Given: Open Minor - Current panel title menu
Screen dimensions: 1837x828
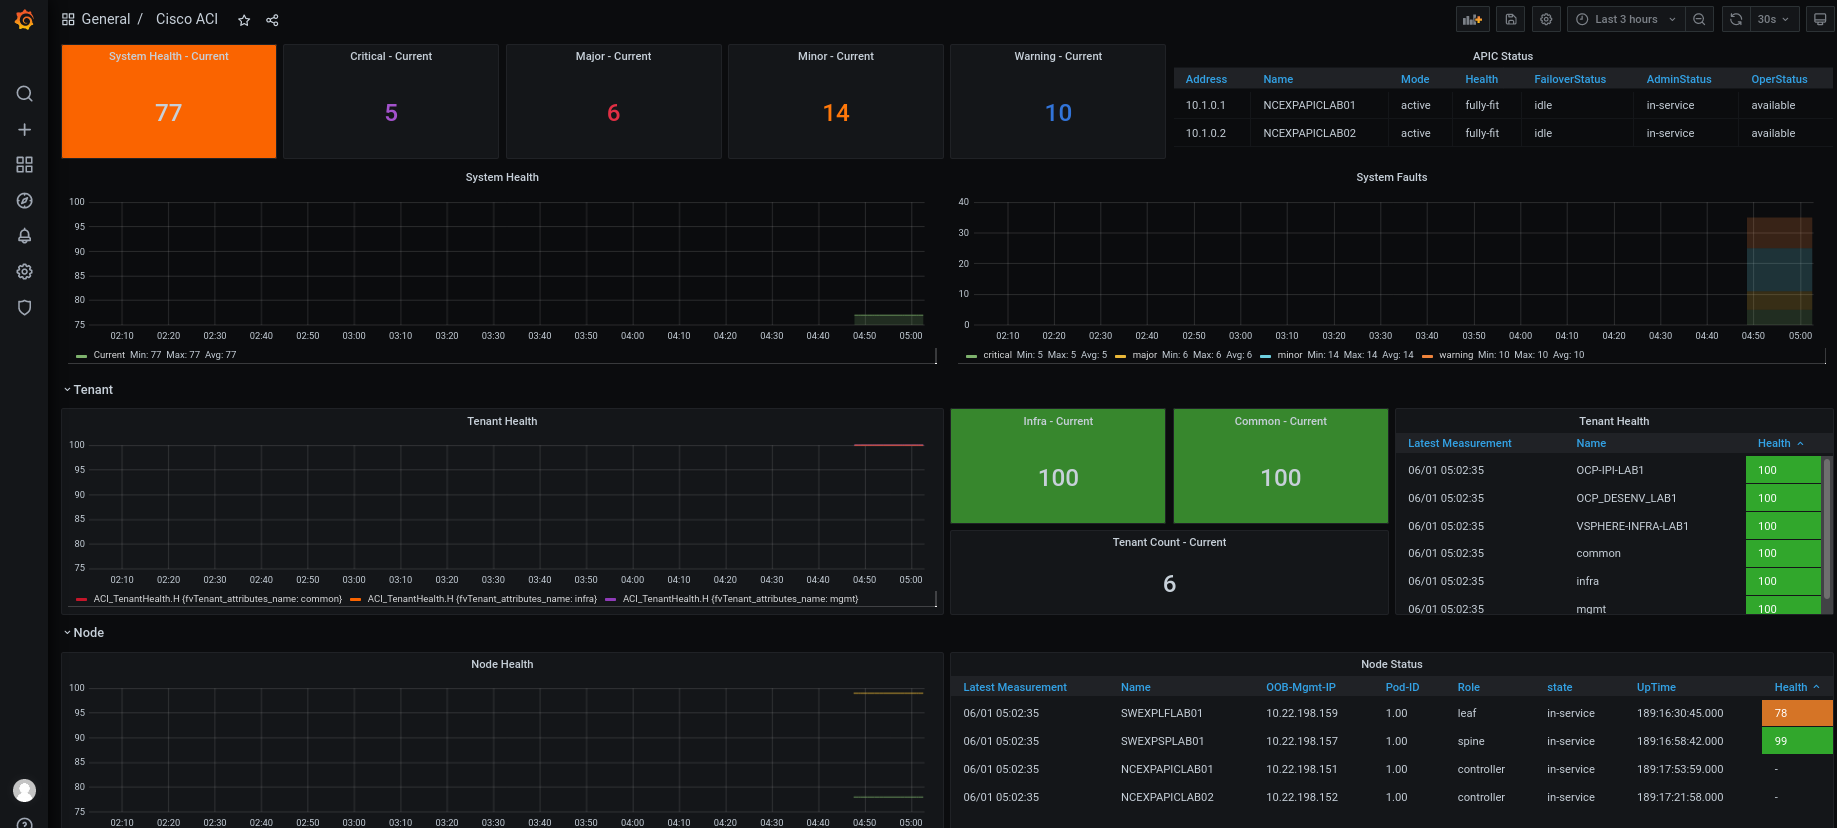Looking at the screenshot, I should [836, 56].
